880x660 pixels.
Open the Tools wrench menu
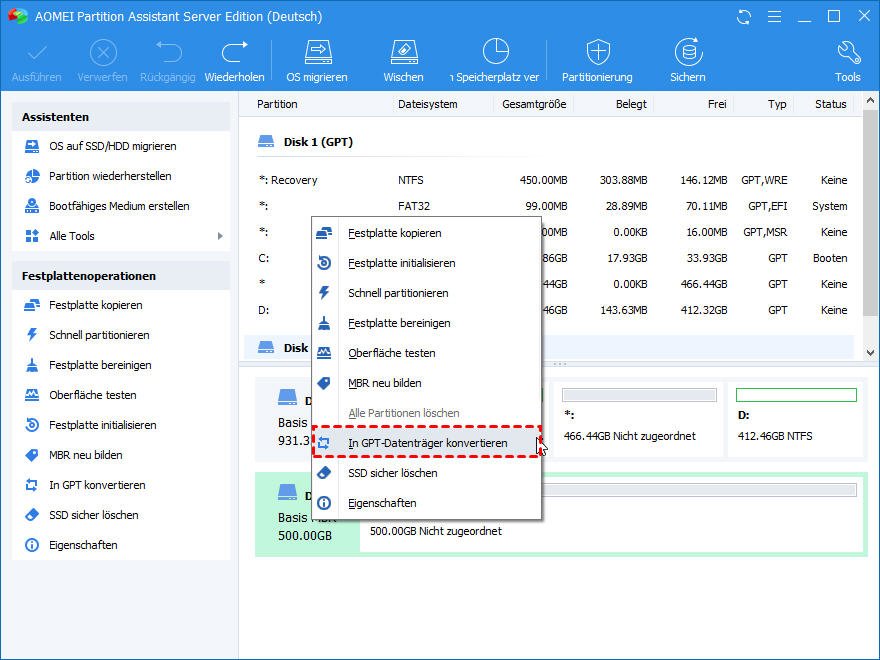pos(847,60)
